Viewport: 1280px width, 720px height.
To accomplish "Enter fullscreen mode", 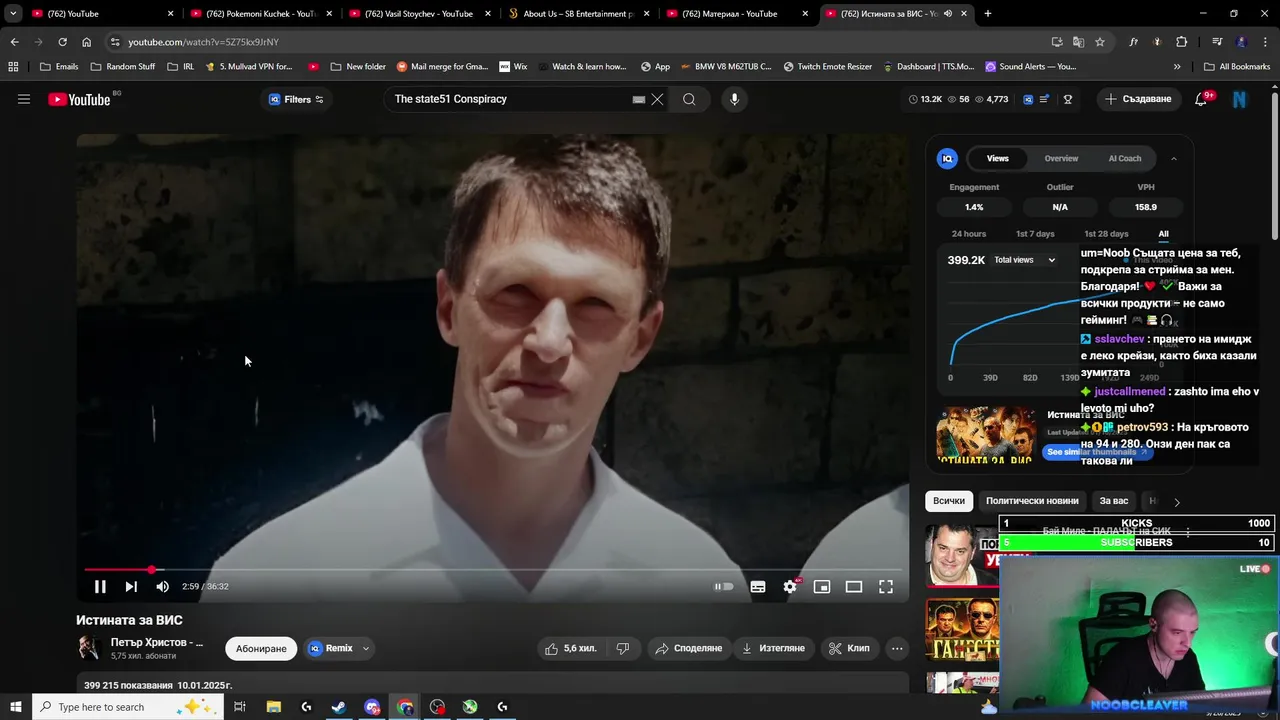I will pyautogui.click(x=886, y=587).
